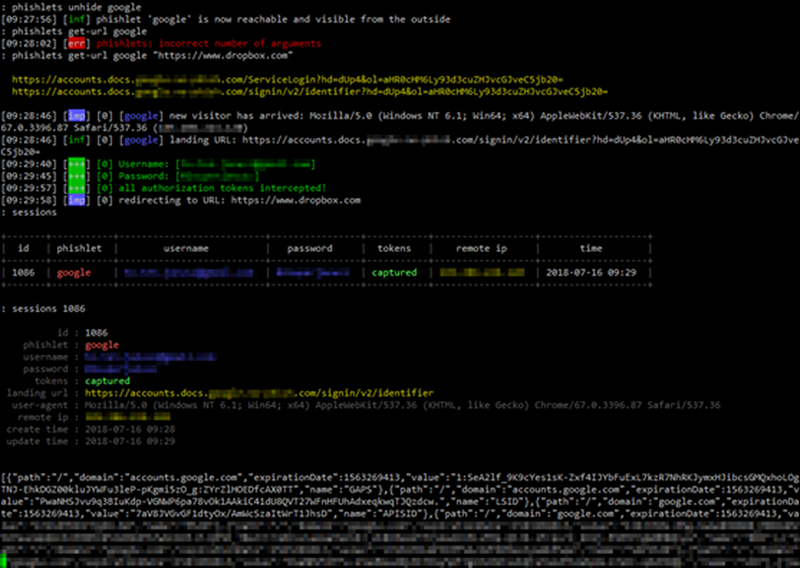Click the 'user-agent' detail label
Image resolution: width=800 pixels, height=568 pixels.
click(40, 405)
